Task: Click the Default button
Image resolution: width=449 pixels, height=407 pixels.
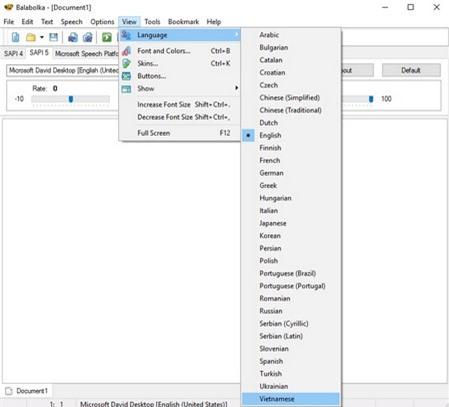Action: [x=411, y=70]
